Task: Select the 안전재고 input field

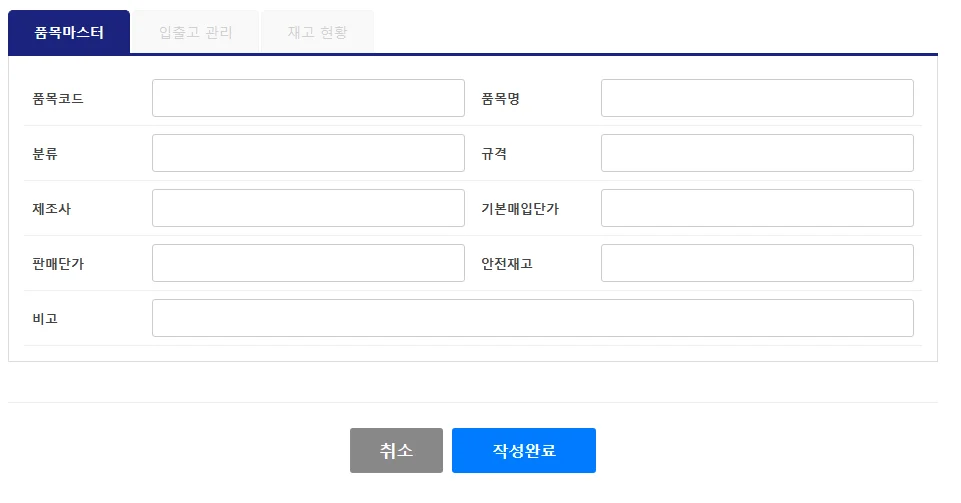Action: click(758, 263)
